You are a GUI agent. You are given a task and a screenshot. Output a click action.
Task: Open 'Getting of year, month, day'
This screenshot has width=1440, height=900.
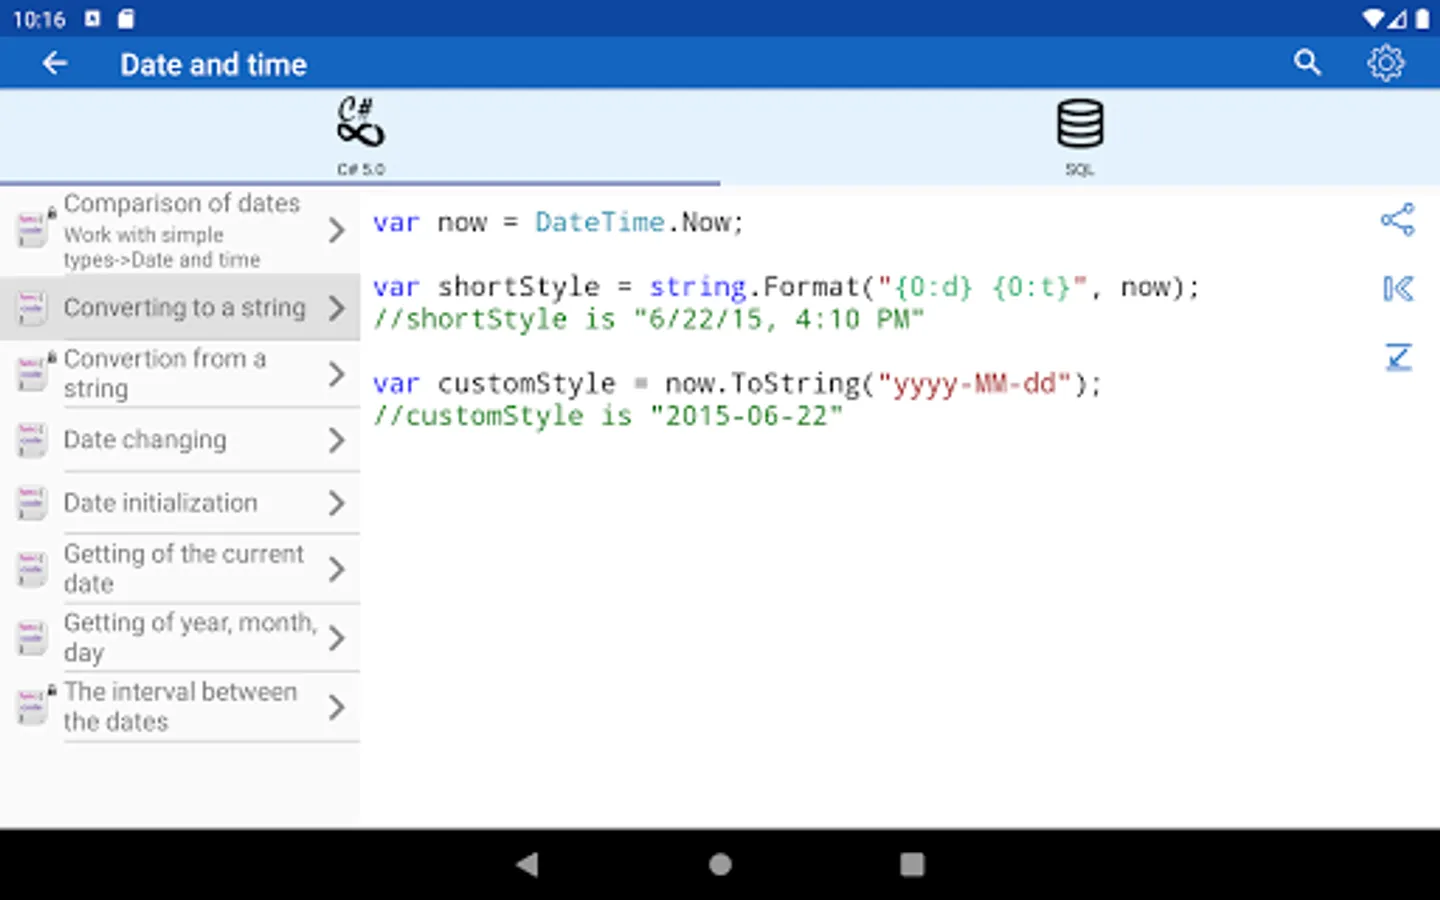(188, 637)
